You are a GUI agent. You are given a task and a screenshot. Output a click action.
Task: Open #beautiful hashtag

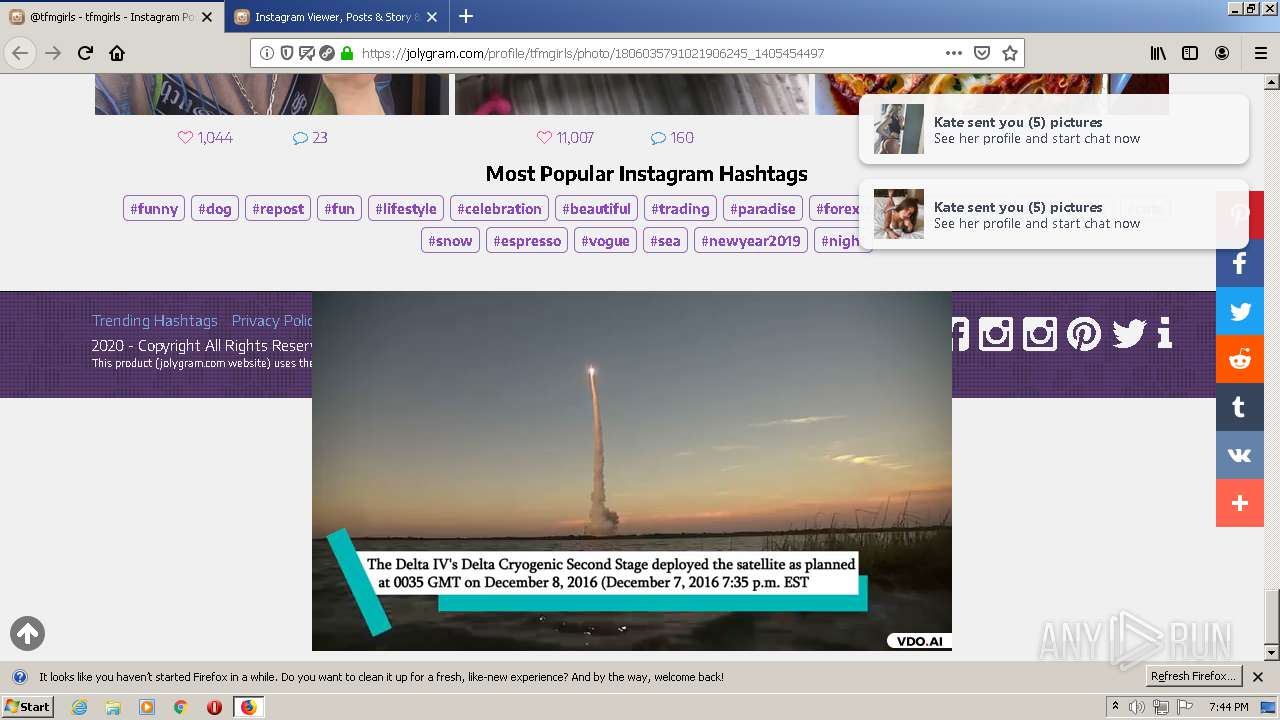pyautogui.click(x=596, y=209)
